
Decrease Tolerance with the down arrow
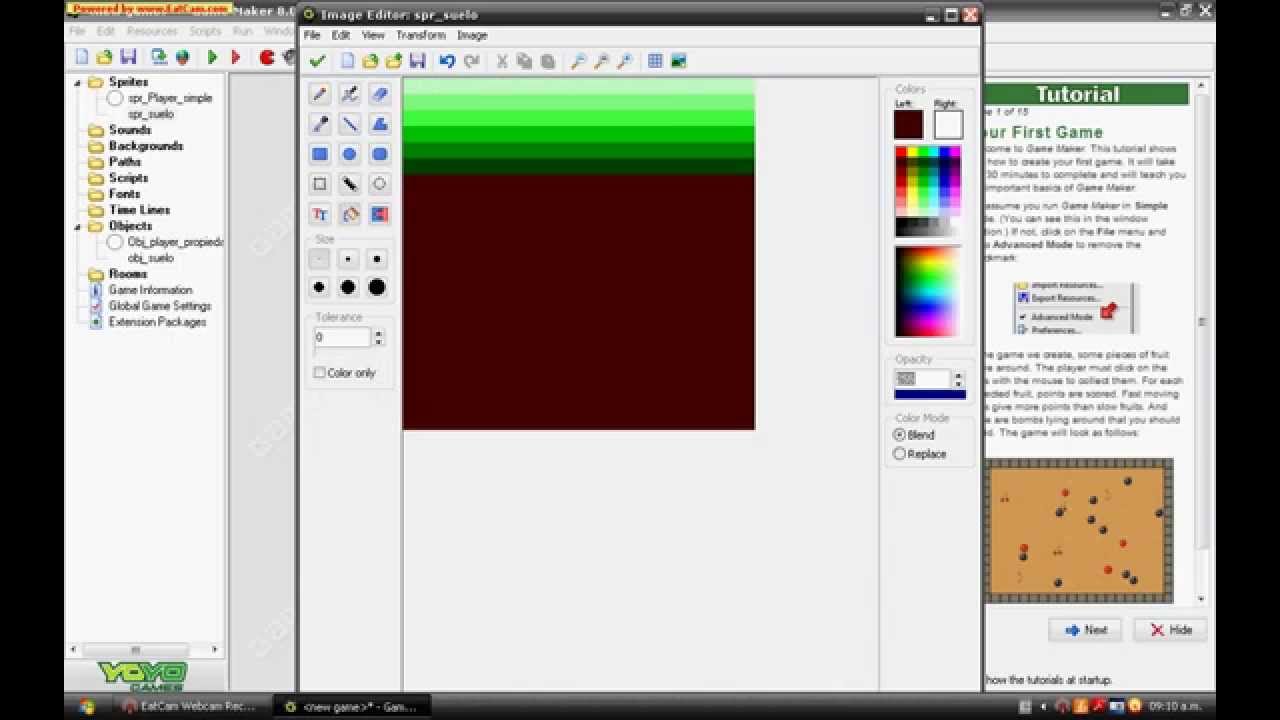pos(378,342)
